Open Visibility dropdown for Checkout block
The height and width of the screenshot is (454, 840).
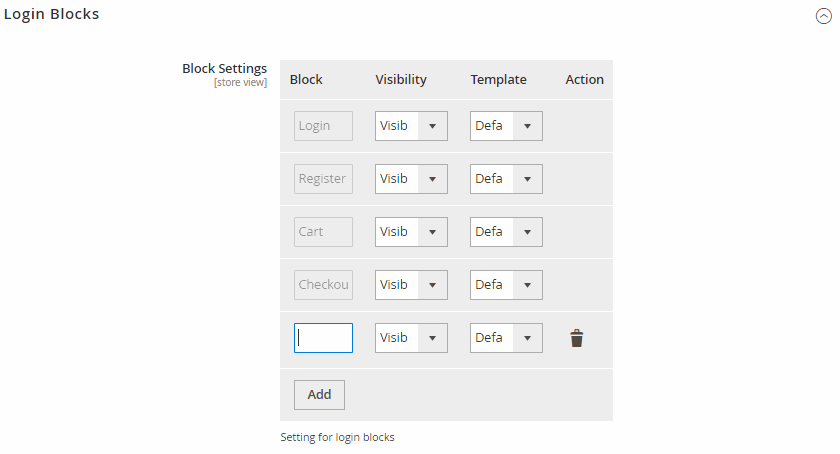pyautogui.click(x=411, y=285)
